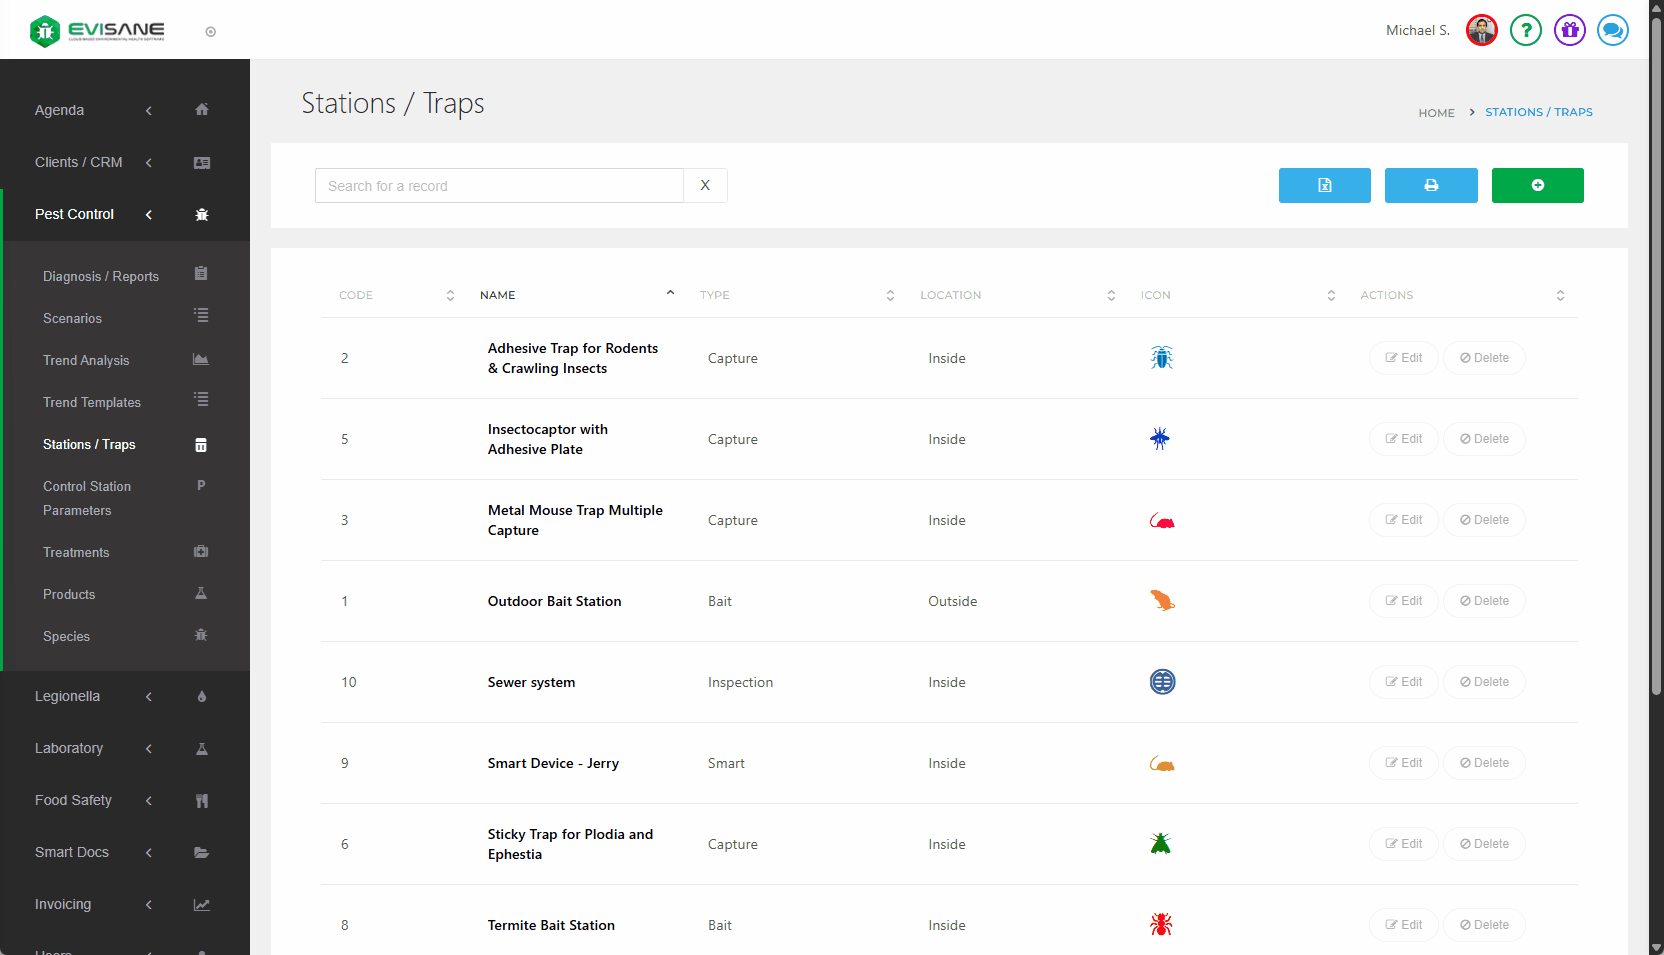Image resolution: width=1664 pixels, height=955 pixels.
Task: Click the ACTIONS column sort arrows
Action: coord(1560,295)
